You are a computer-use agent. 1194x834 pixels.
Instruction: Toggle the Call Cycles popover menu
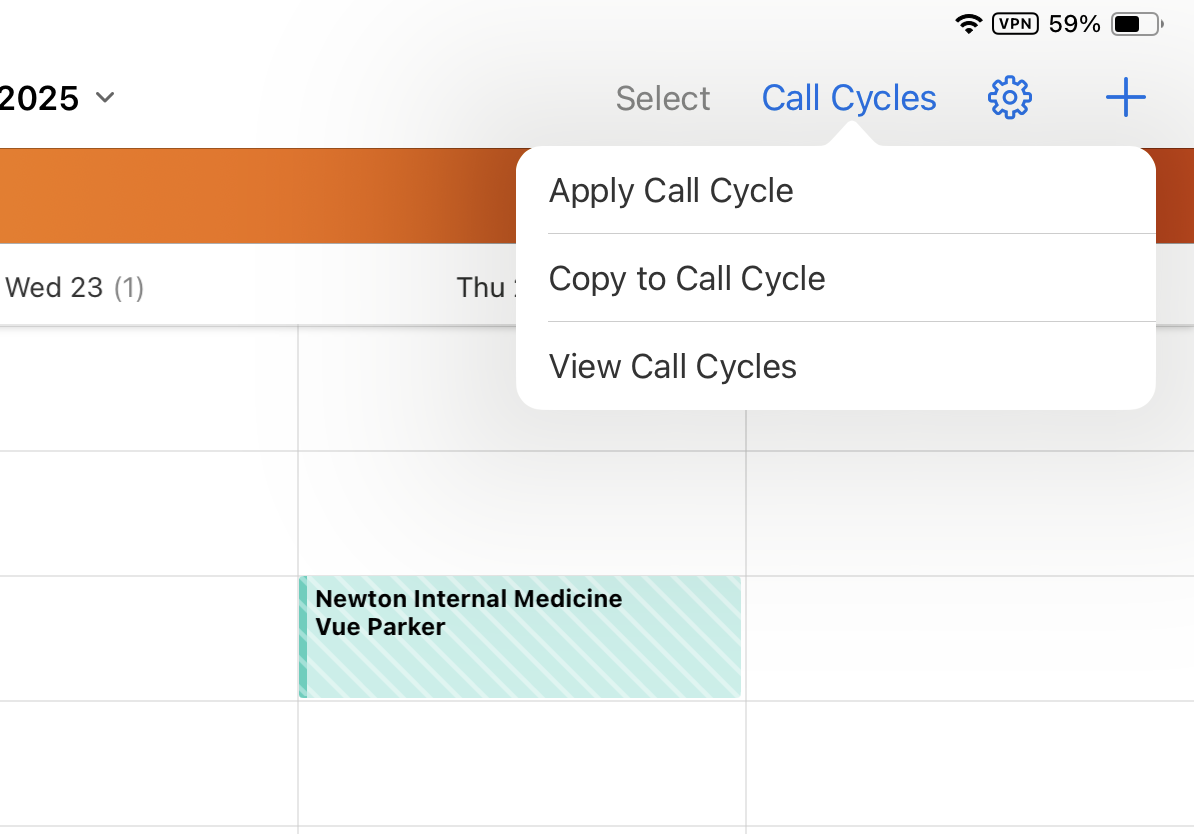[x=848, y=98]
